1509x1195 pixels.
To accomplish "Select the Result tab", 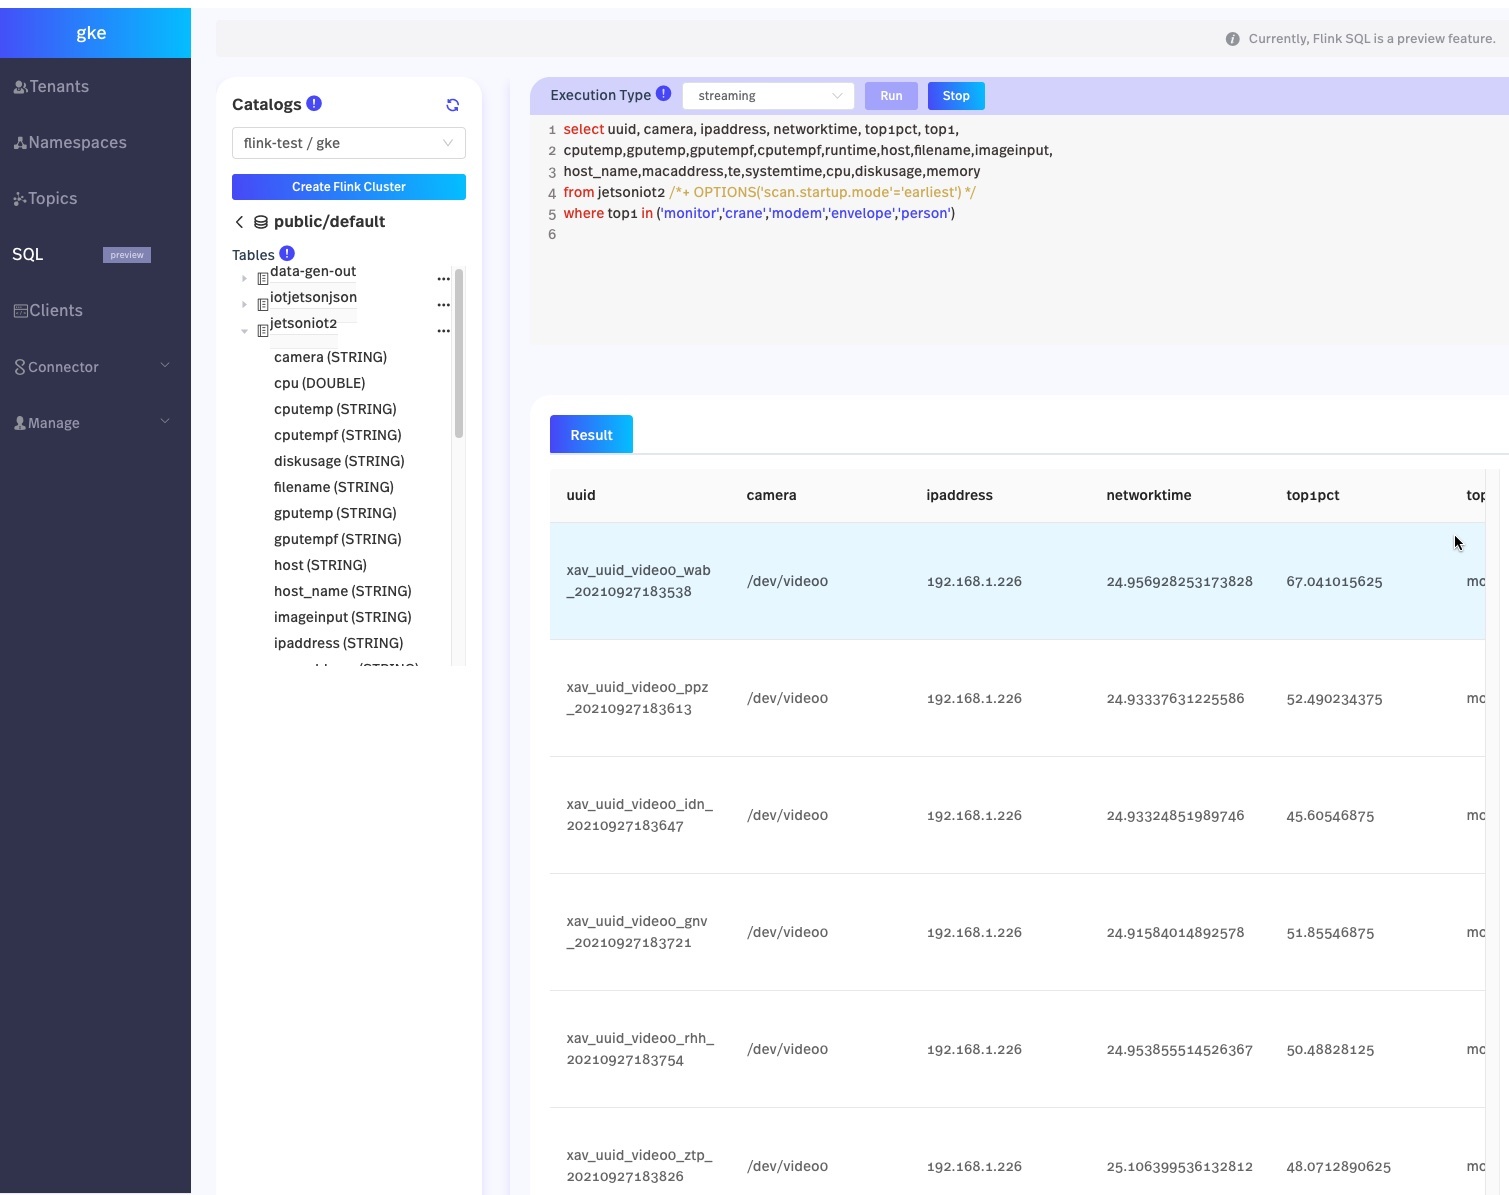I will pyautogui.click(x=591, y=435).
